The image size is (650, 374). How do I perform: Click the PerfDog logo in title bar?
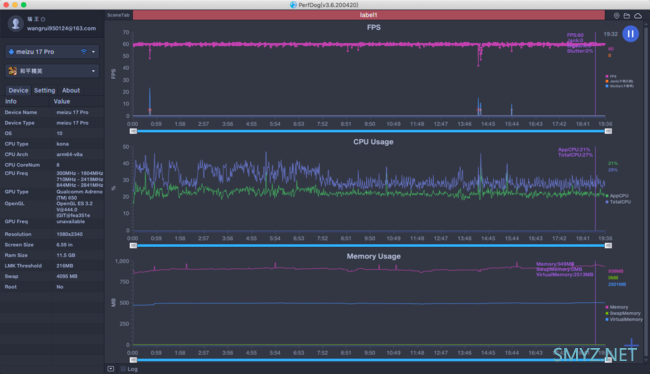pyautogui.click(x=293, y=5)
